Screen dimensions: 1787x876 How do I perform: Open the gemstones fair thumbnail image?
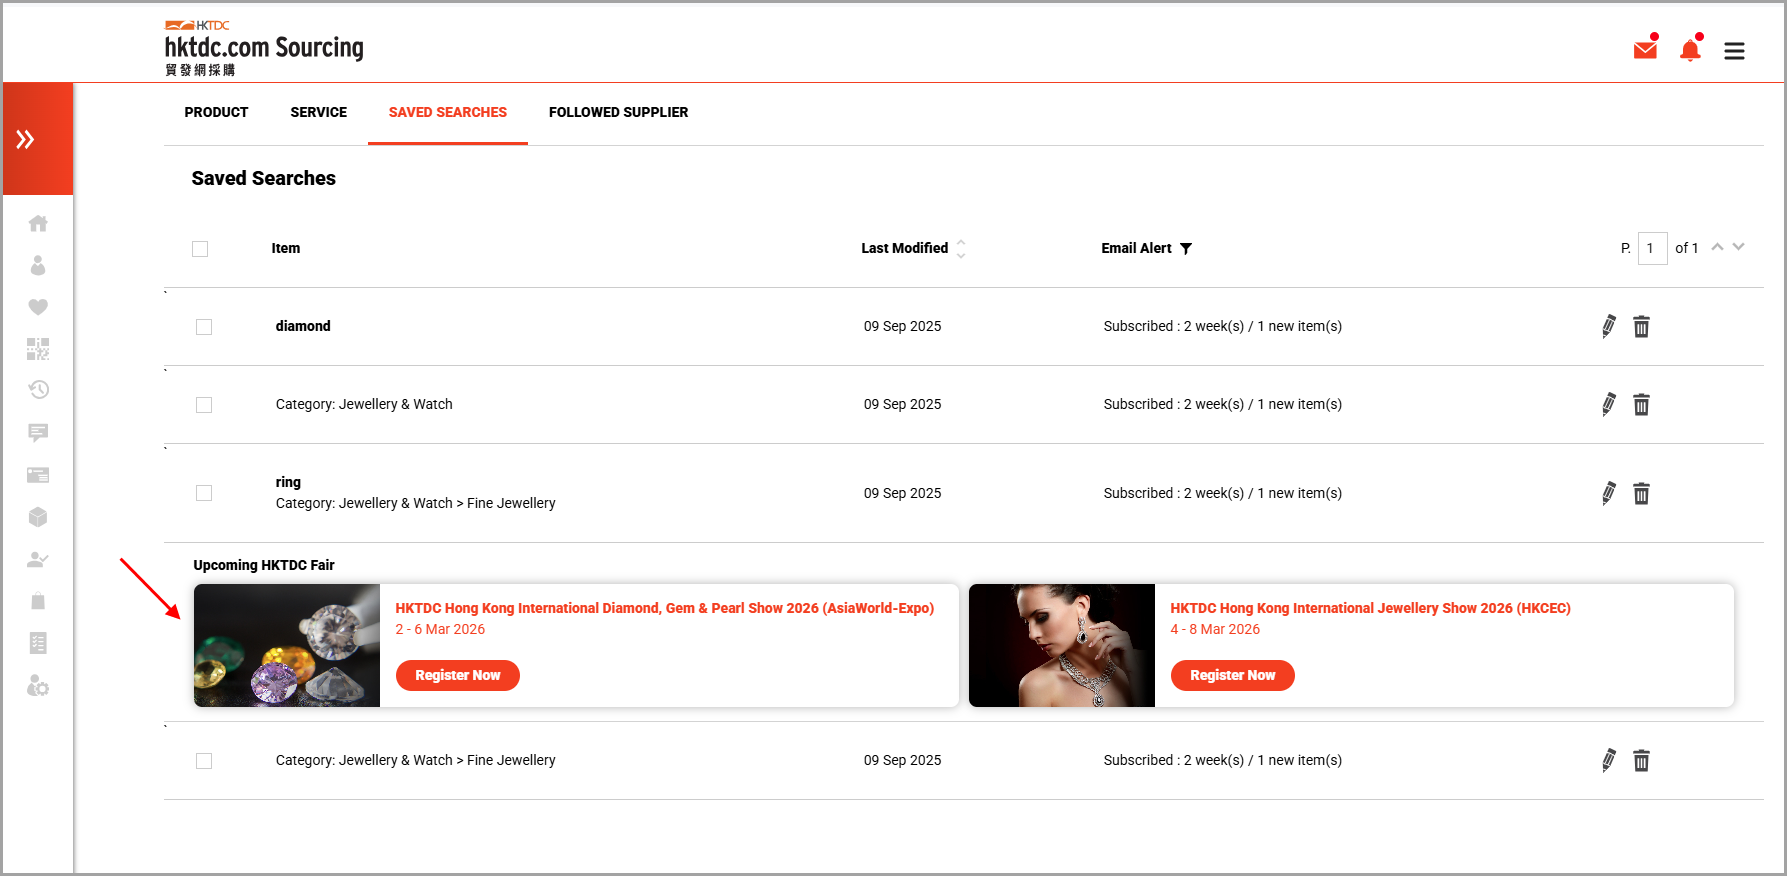pos(287,646)
